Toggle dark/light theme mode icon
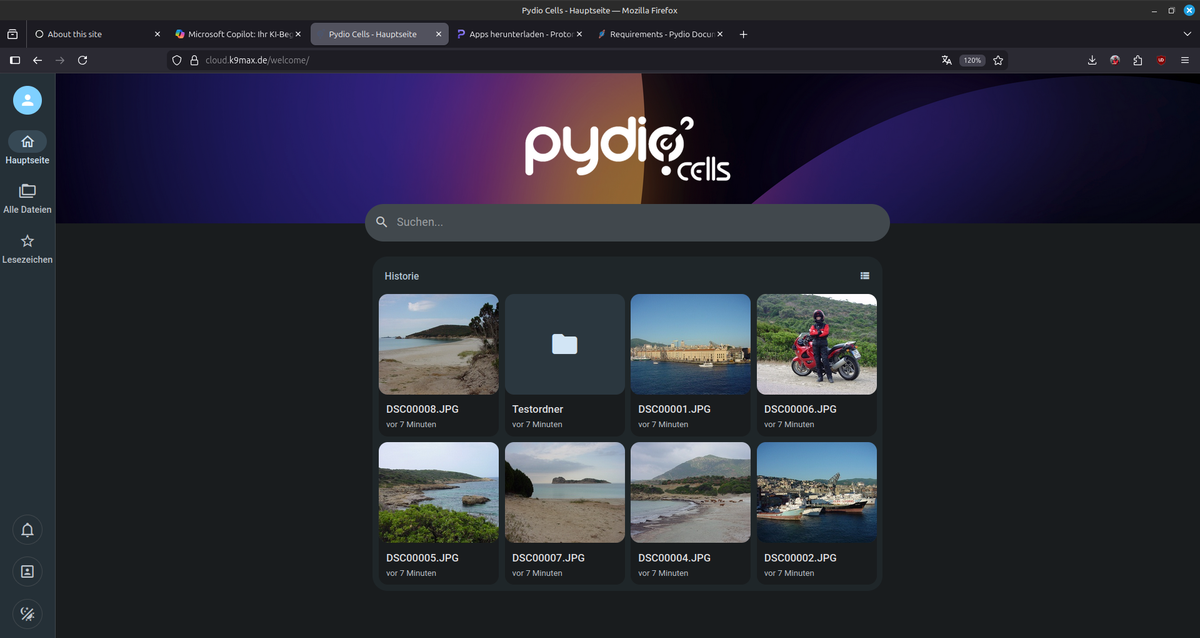This screenshot has height=638, width=1200. click(x=27, y=614)
